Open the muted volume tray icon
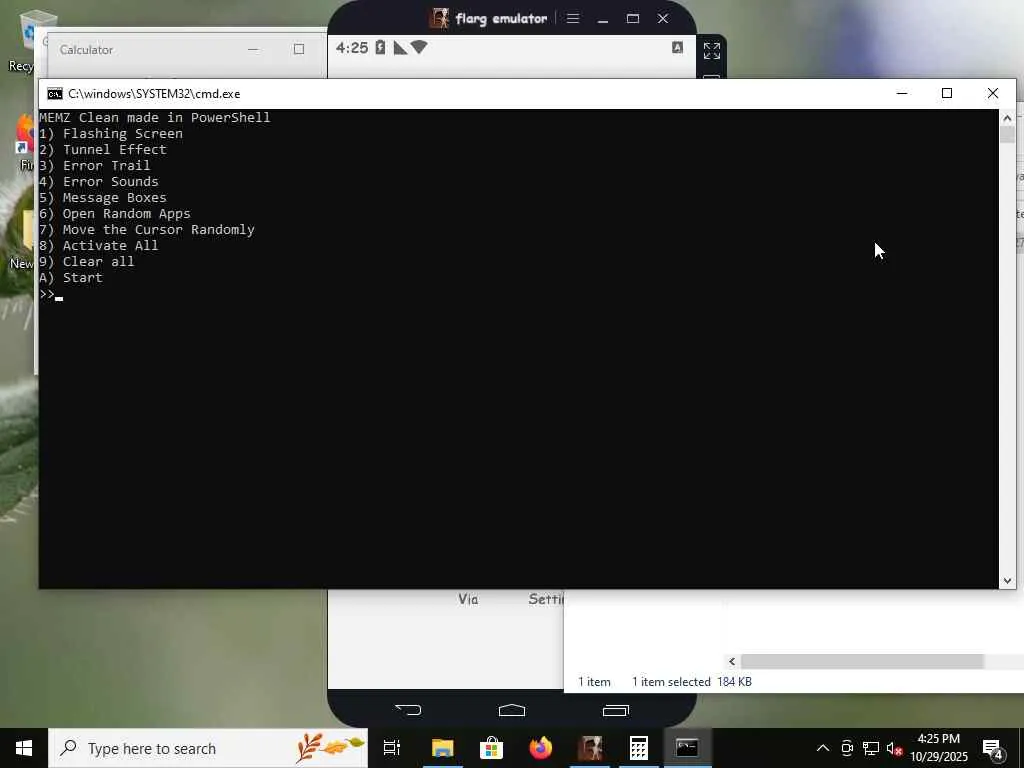This screenshot has height=768, width=1024. [894, 748]
